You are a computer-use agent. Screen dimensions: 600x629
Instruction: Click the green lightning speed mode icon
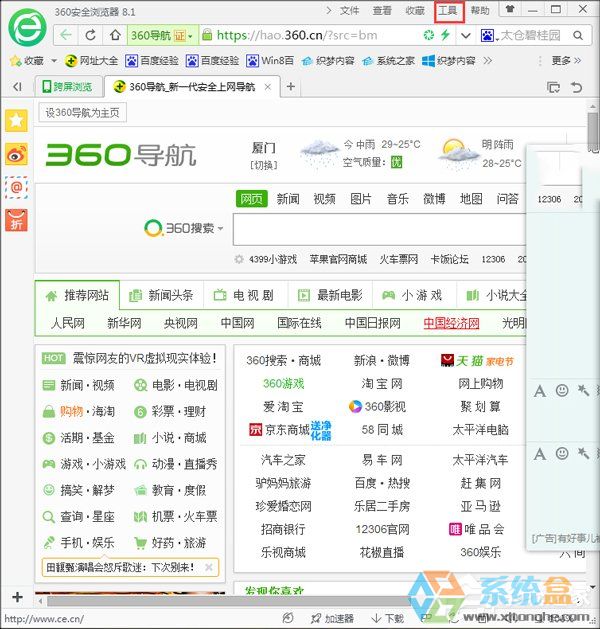tap(445, 35)
